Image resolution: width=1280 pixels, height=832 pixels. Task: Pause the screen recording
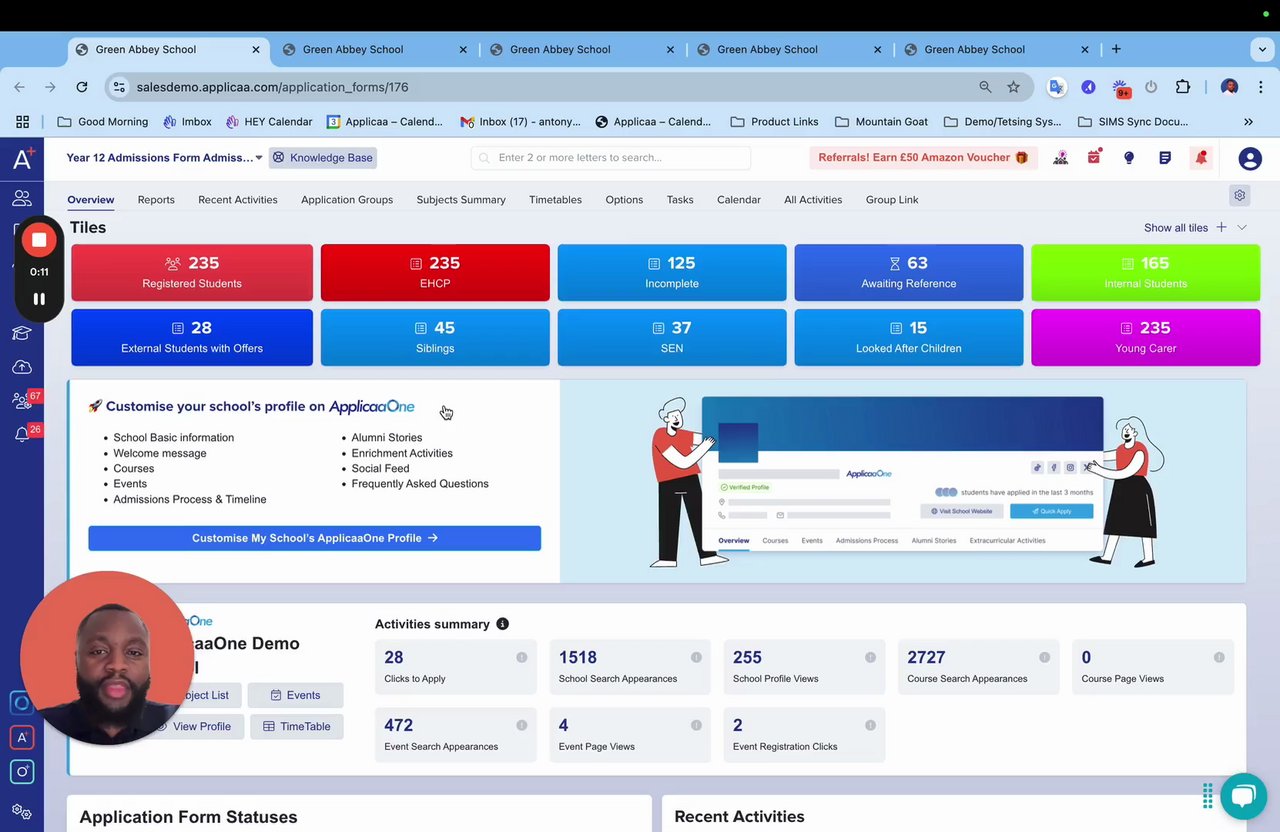pos(39,298)
